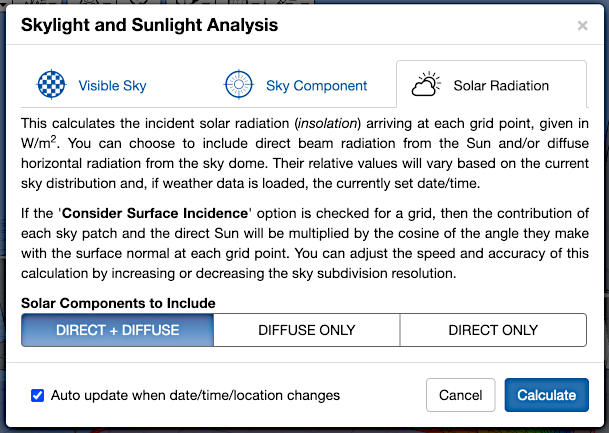Viewport: 609px width, 433px height.
Task: Cancel the solar radiation analysis
Action: [460, 395]
